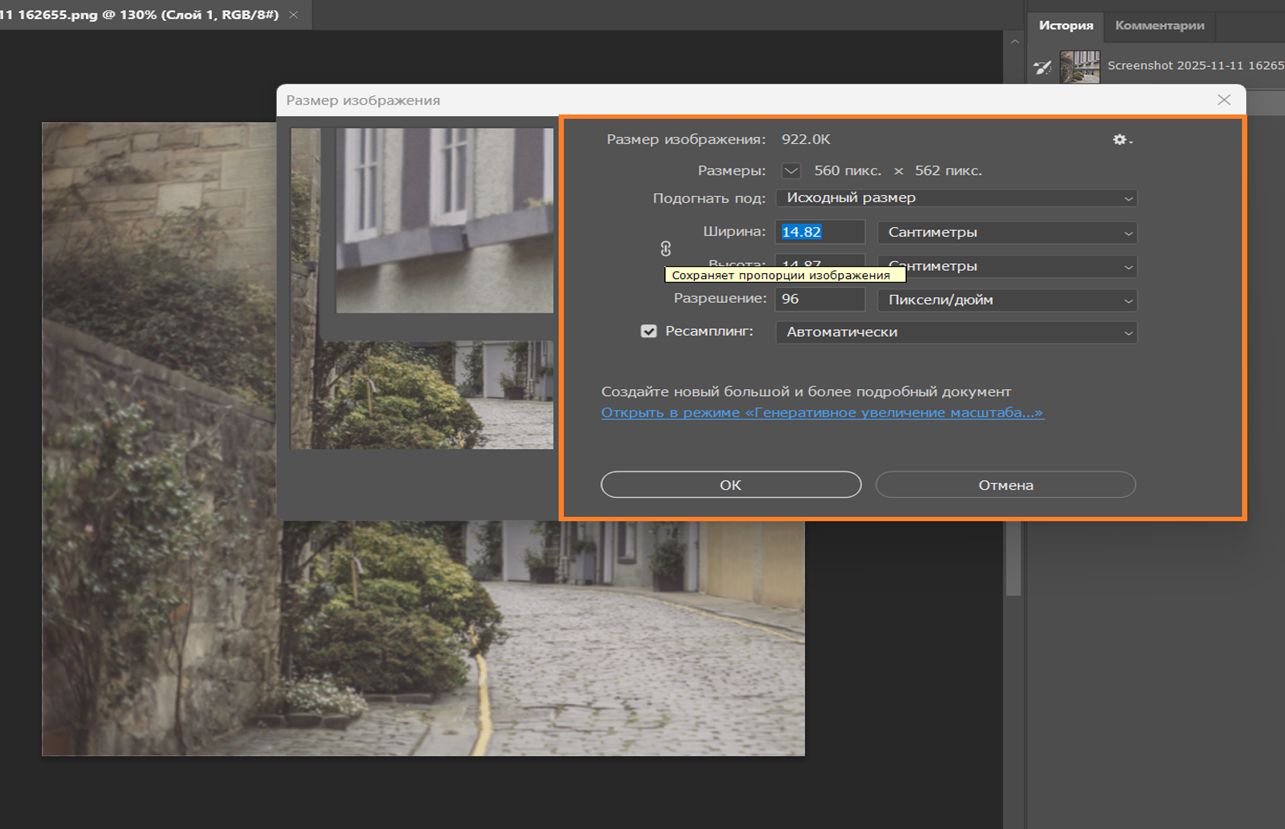Close the Image Size dialog with X
This screenshot has height=829, width=1285.
point(1224,100)
